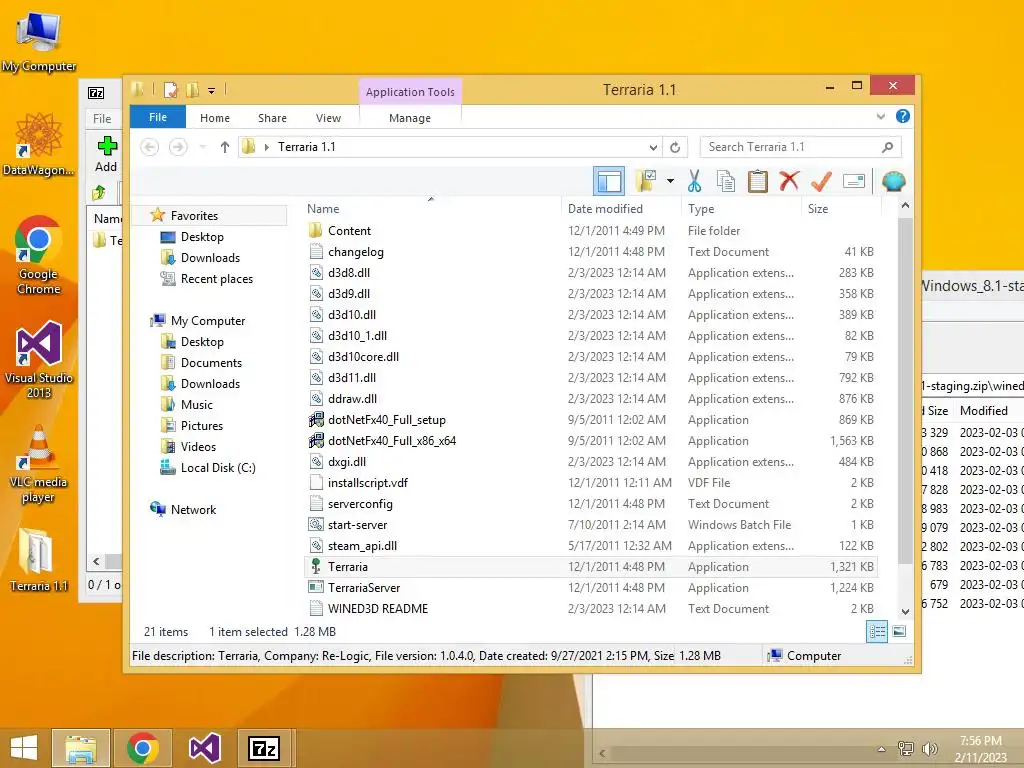Image resolution: width=1024 pixels, height=768 pixels.
Task: Click the folder options icon in toolbar
Action: [646, 181]
